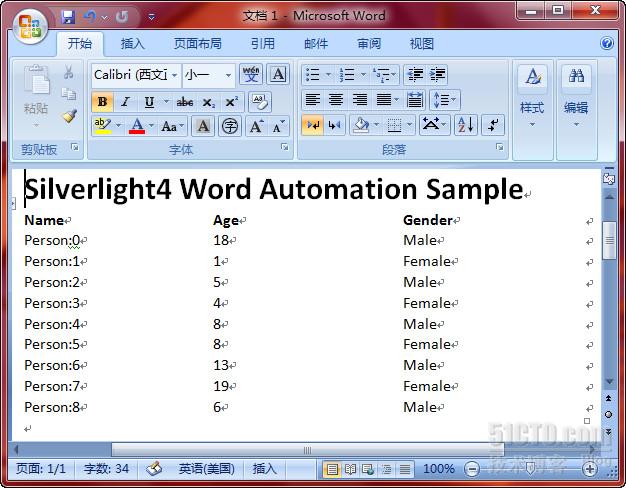Open the font size dropdown
Viewport: 626px width, 488px height.
click(x=228, y=75)
